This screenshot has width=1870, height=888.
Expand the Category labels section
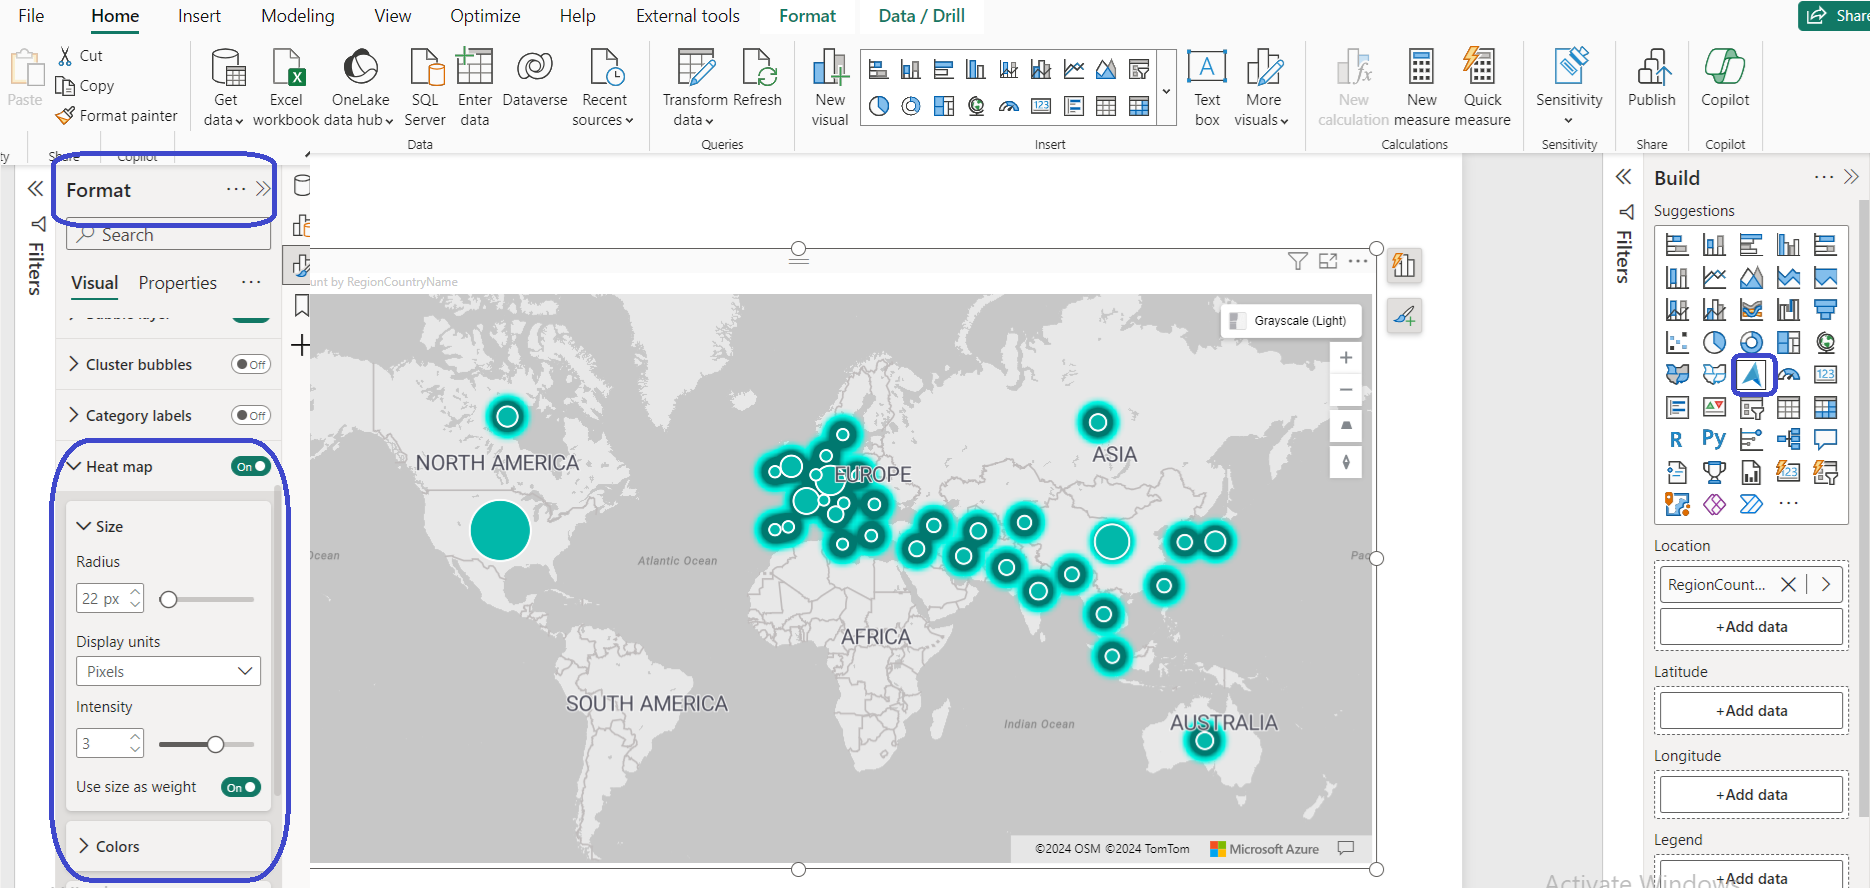tap(74, 415)
